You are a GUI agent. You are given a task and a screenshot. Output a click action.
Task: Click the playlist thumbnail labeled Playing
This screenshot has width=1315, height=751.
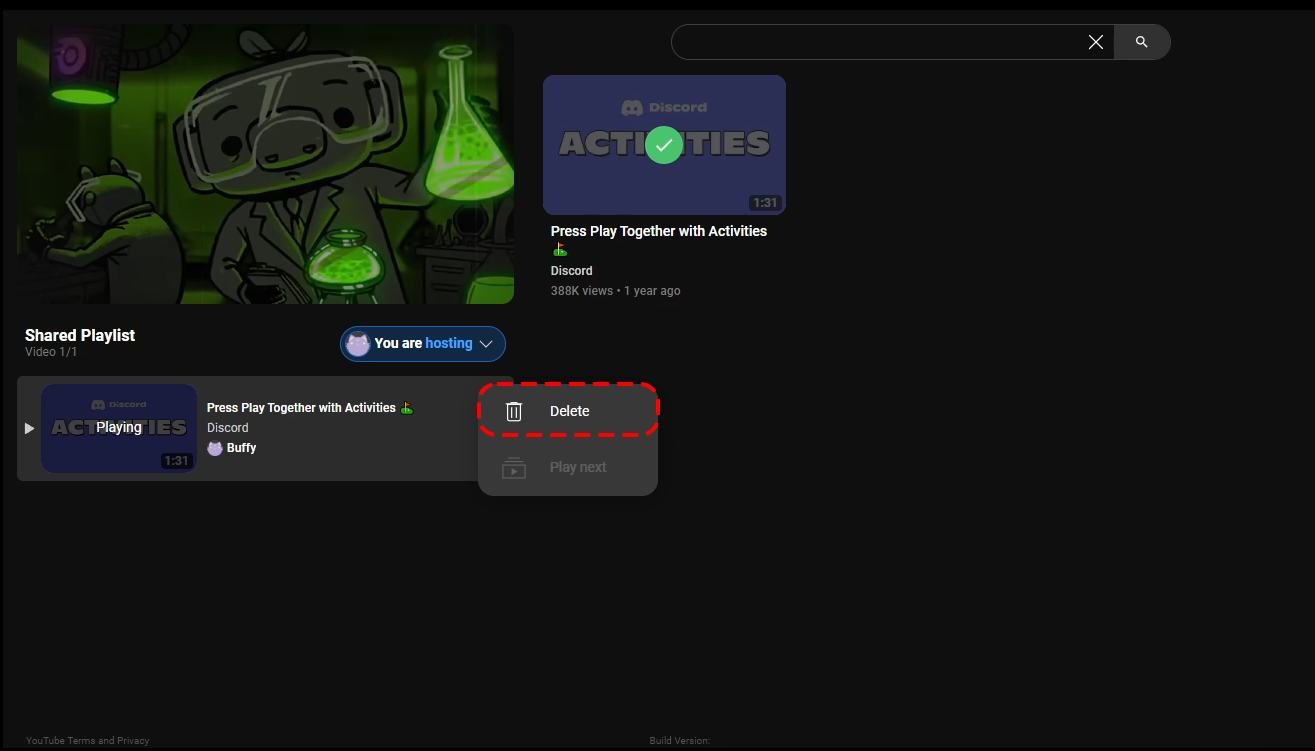(119, 428)
